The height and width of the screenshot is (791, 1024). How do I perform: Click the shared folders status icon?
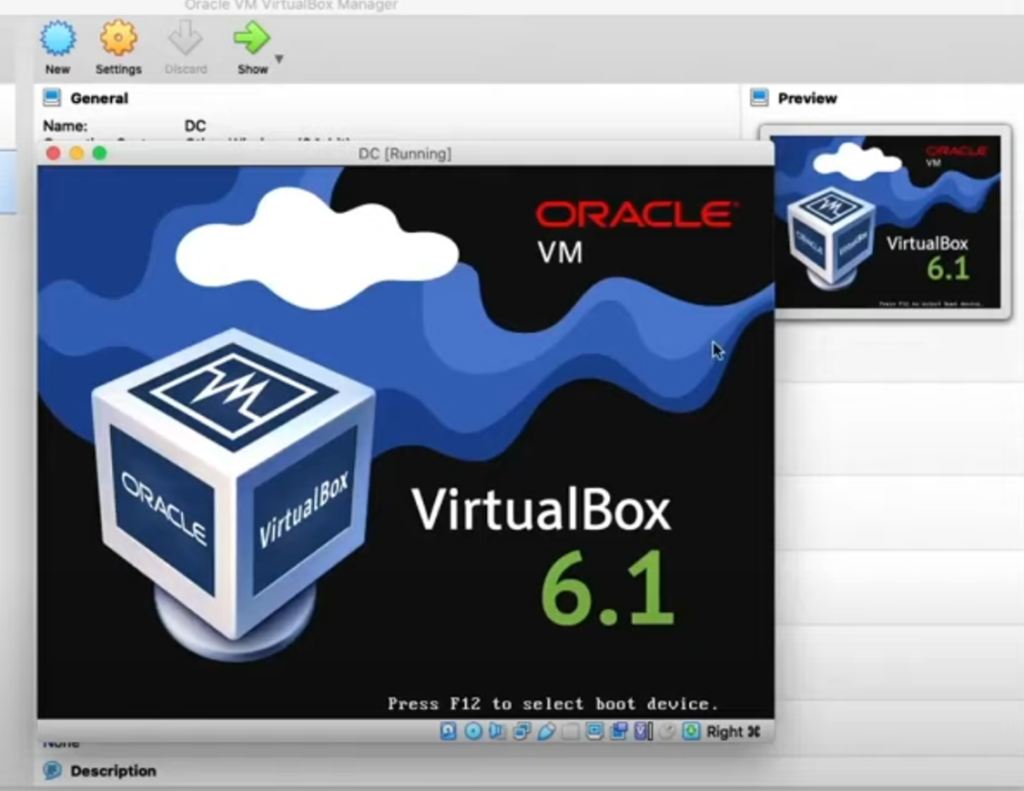pyautogui.click(x=570, y=732)
